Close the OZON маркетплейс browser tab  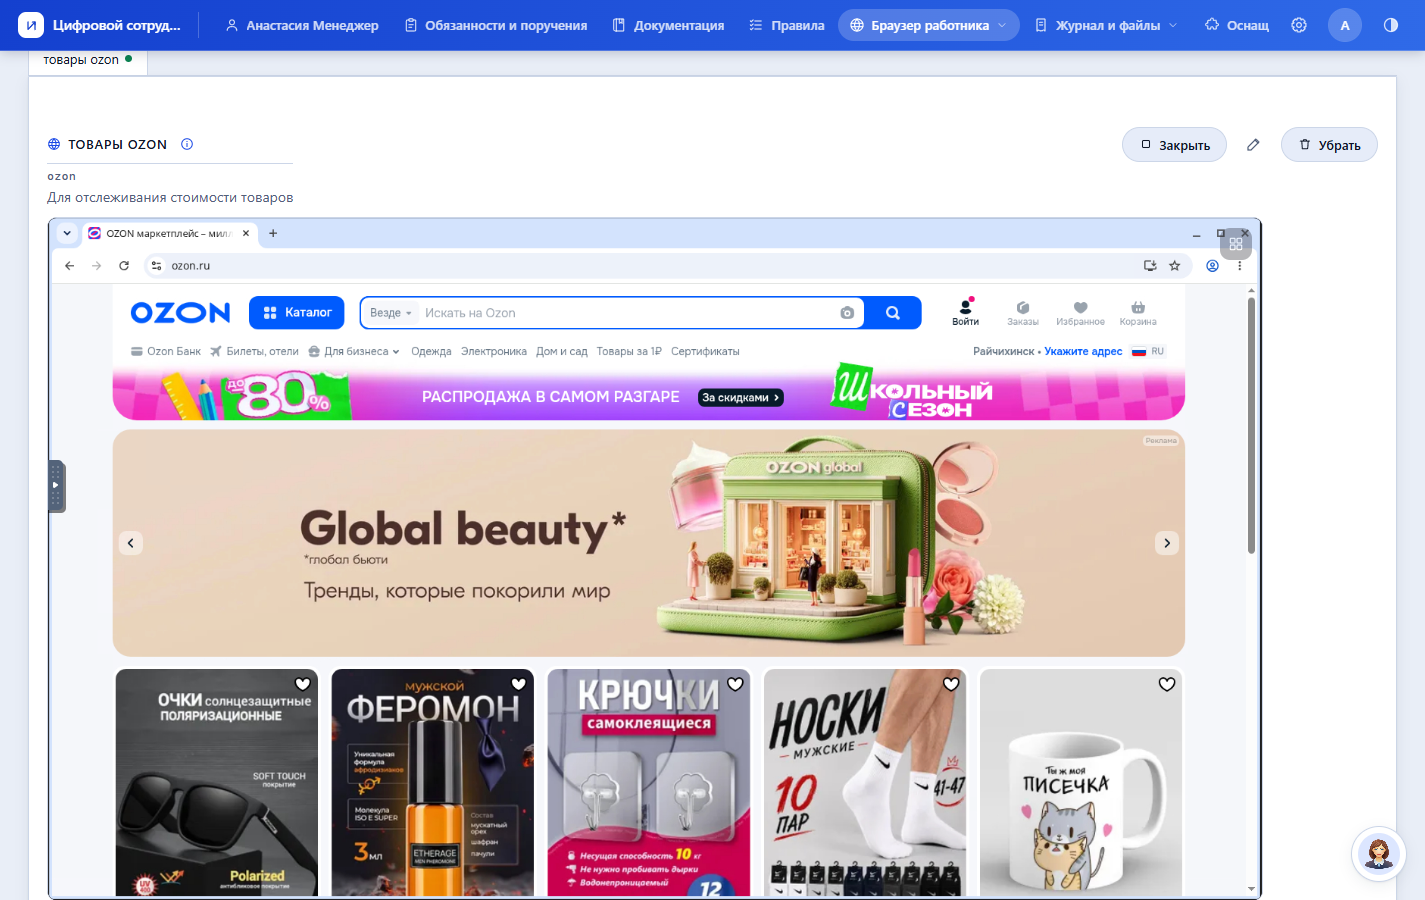pyautogui.click(x=246, y=233)
